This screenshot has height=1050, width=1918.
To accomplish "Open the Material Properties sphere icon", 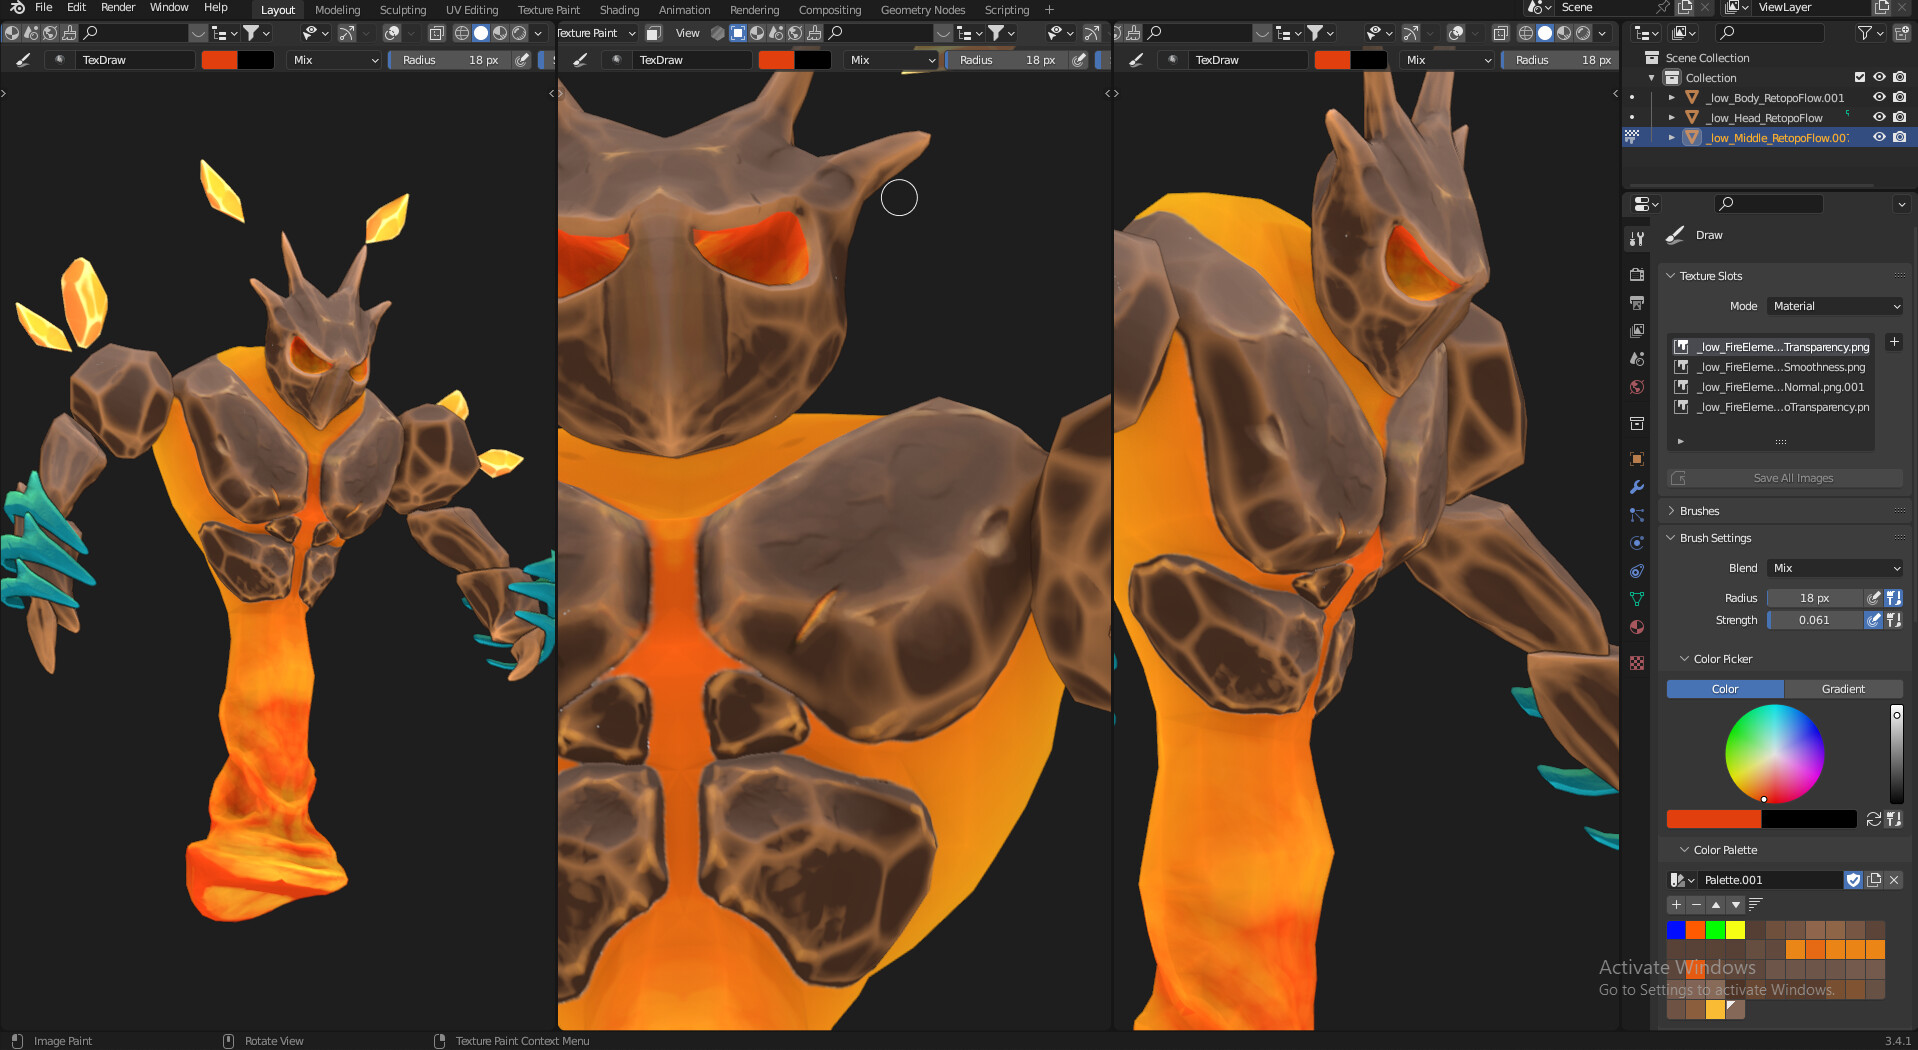I will (x=1637, y=626).
